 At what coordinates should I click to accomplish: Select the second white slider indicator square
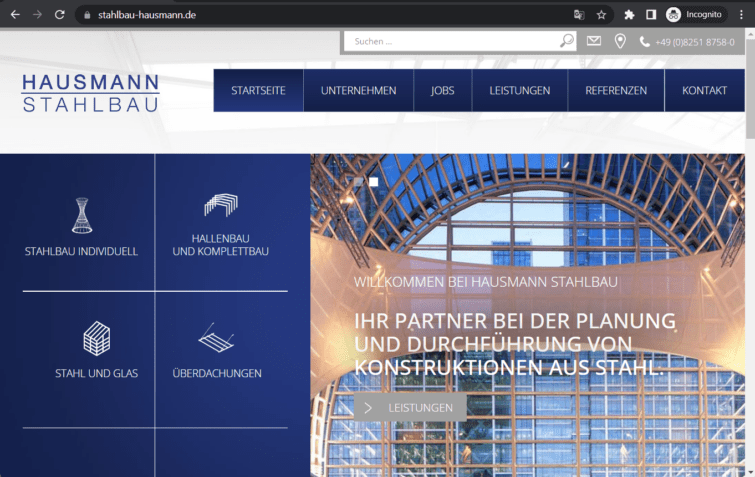coord(374,182)
